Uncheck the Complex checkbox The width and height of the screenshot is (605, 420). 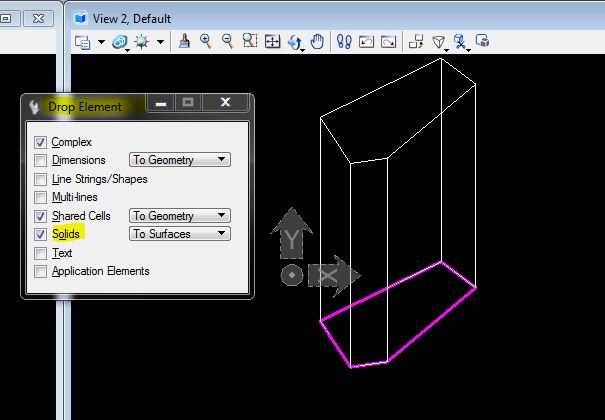[40, 142]
